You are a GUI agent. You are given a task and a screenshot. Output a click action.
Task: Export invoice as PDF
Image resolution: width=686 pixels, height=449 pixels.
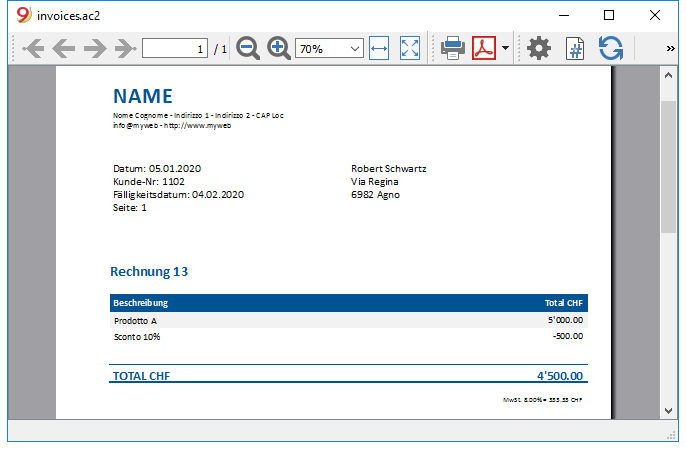[484, 48]
